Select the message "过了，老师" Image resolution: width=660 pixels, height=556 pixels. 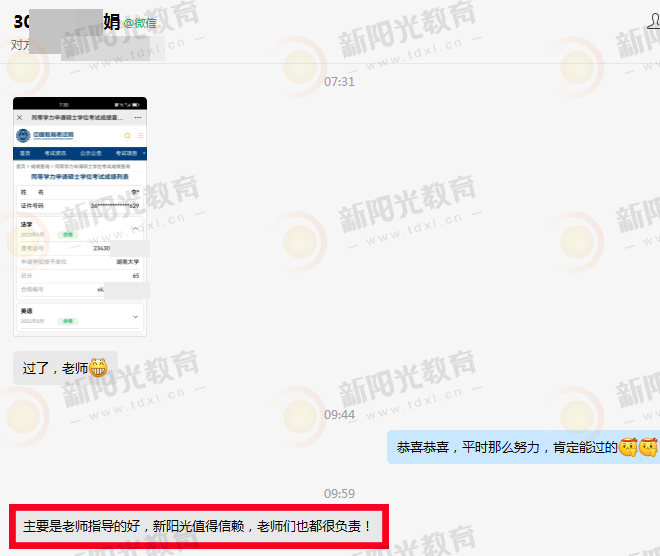coord(65,368)
